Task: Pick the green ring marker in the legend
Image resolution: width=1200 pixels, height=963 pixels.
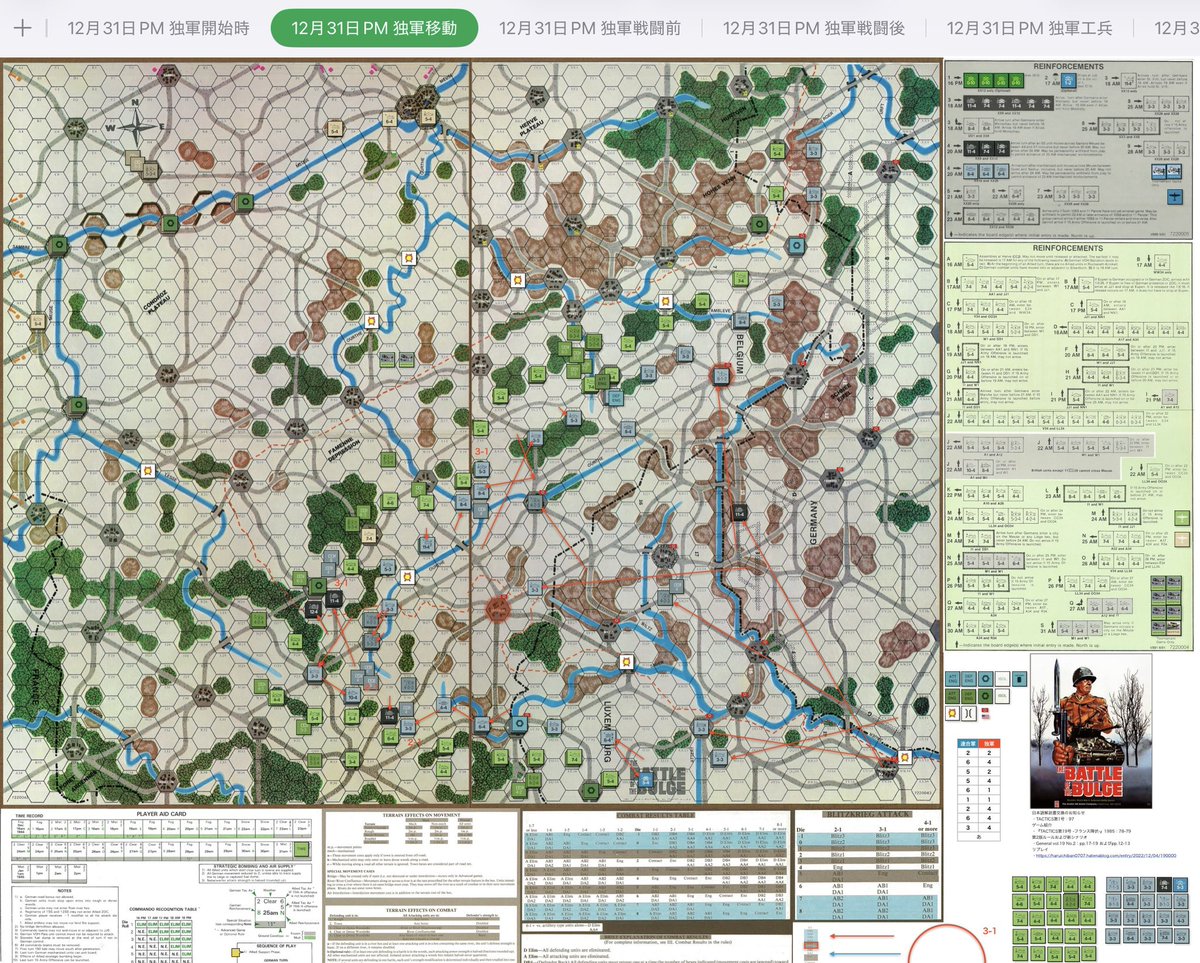Action: [986, 696]
